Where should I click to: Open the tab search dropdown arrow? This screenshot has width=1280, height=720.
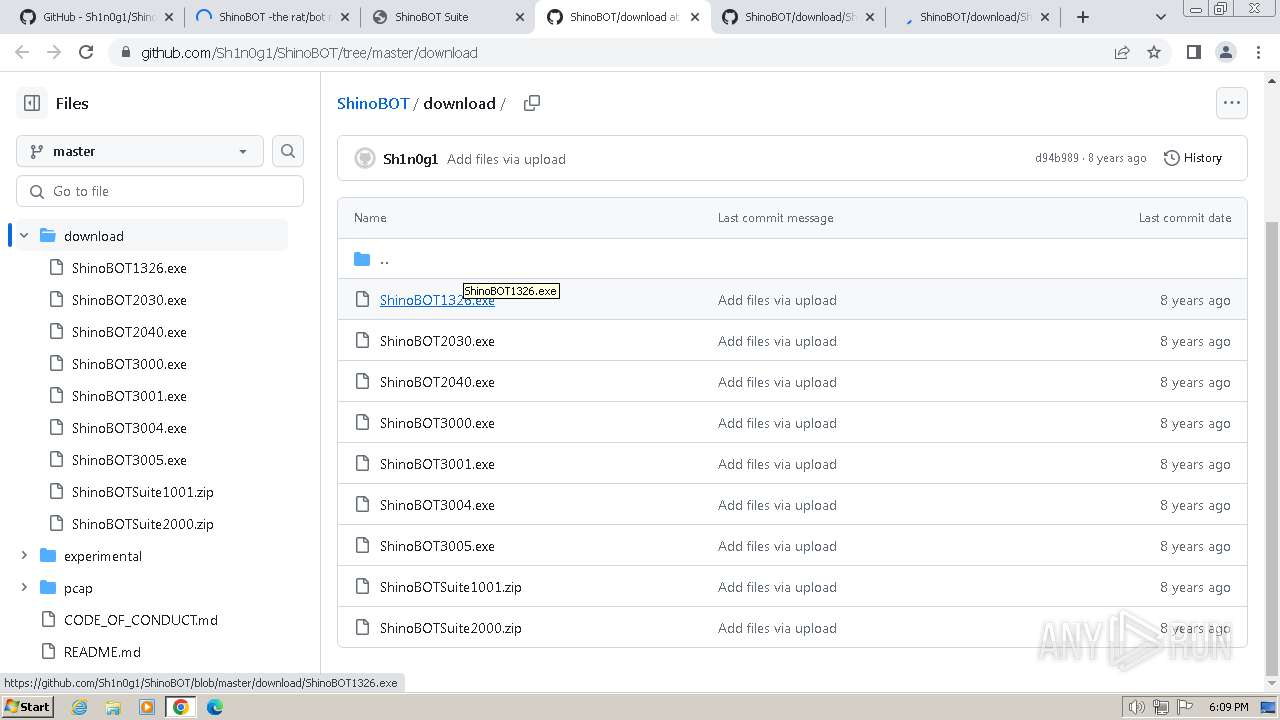click(x=1161, y=17)
